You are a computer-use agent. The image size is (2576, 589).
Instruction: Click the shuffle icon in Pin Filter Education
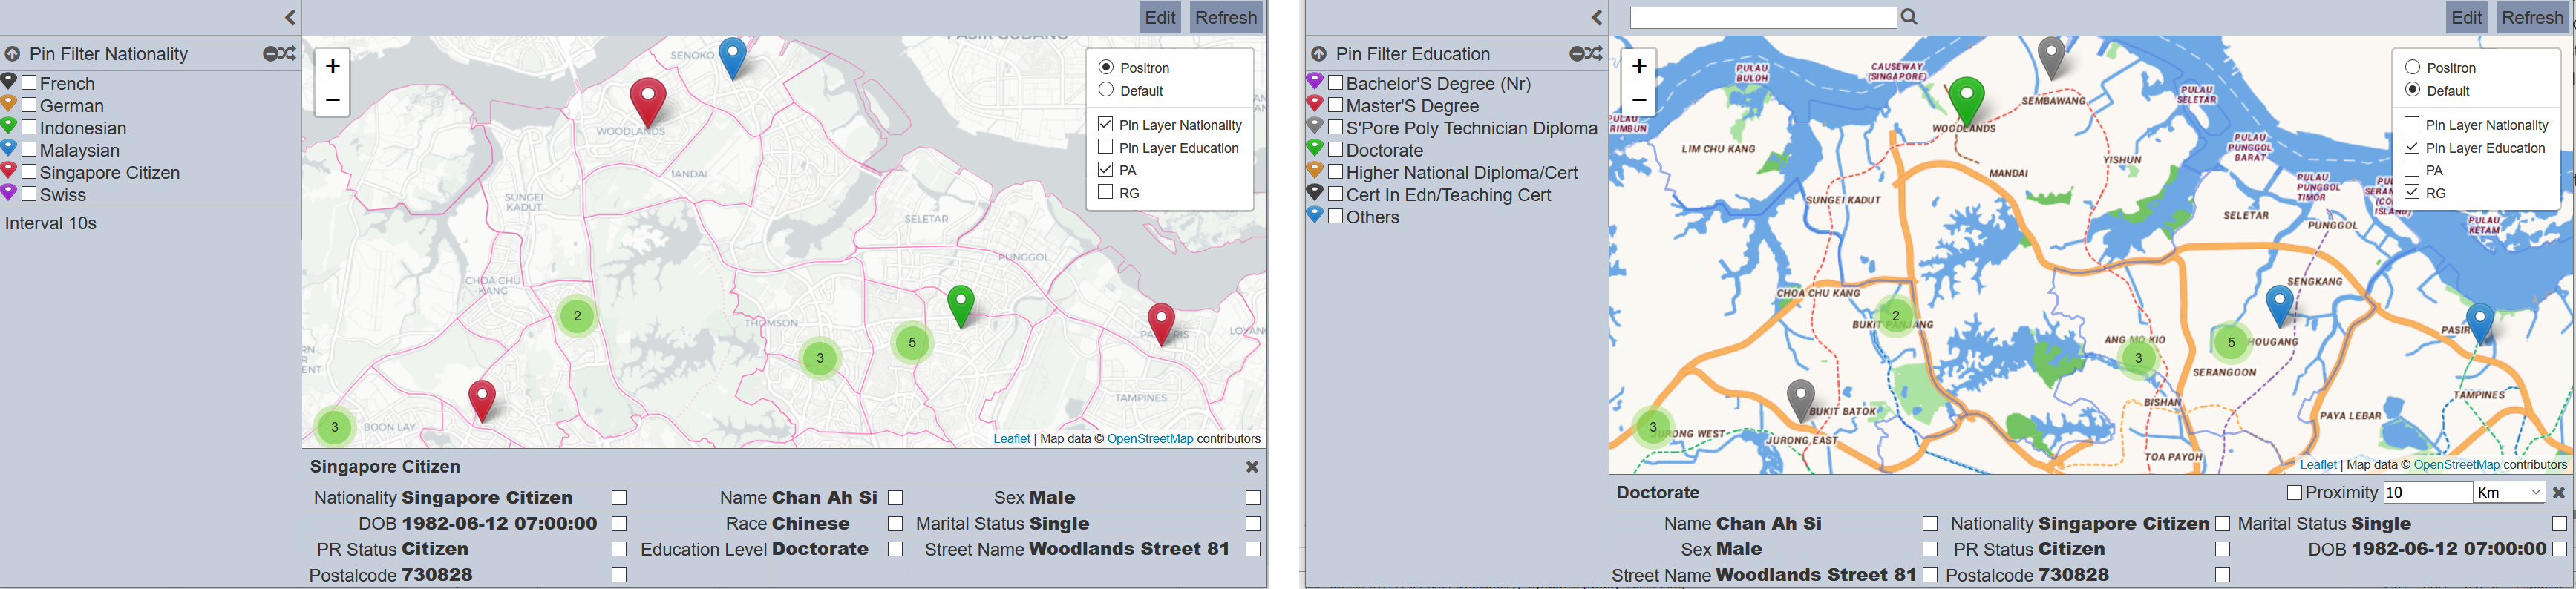tap(1593, 54)
